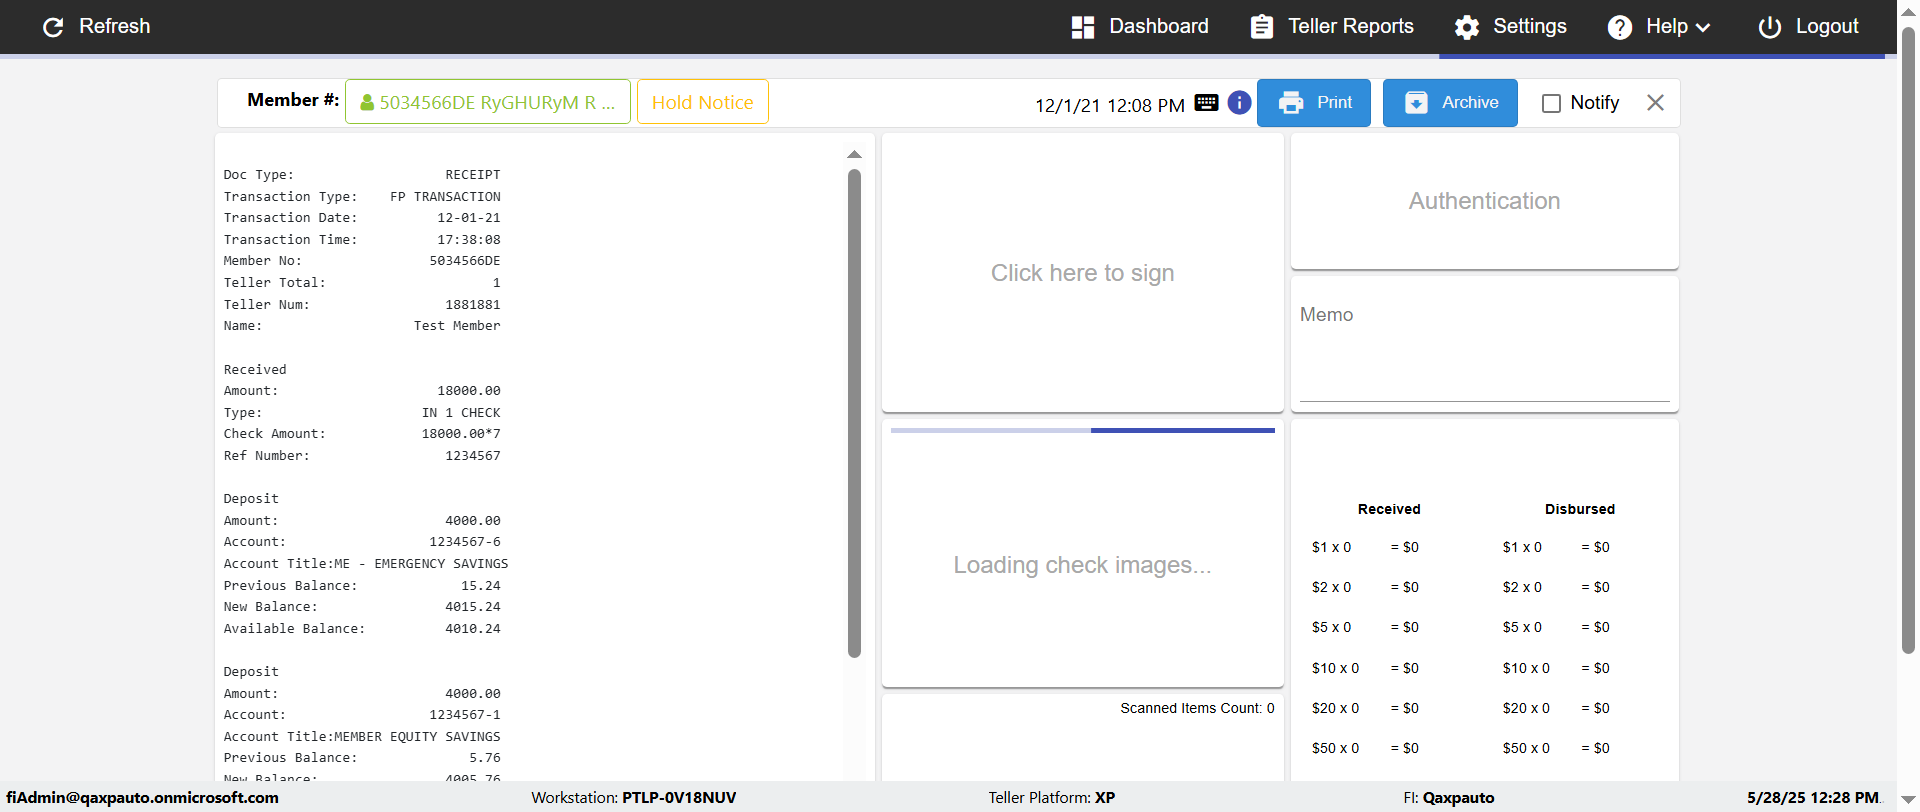Screen dimensions: 1920x812
Task: Click the 'Test Member' name value
Action: [x=457, y=326]
